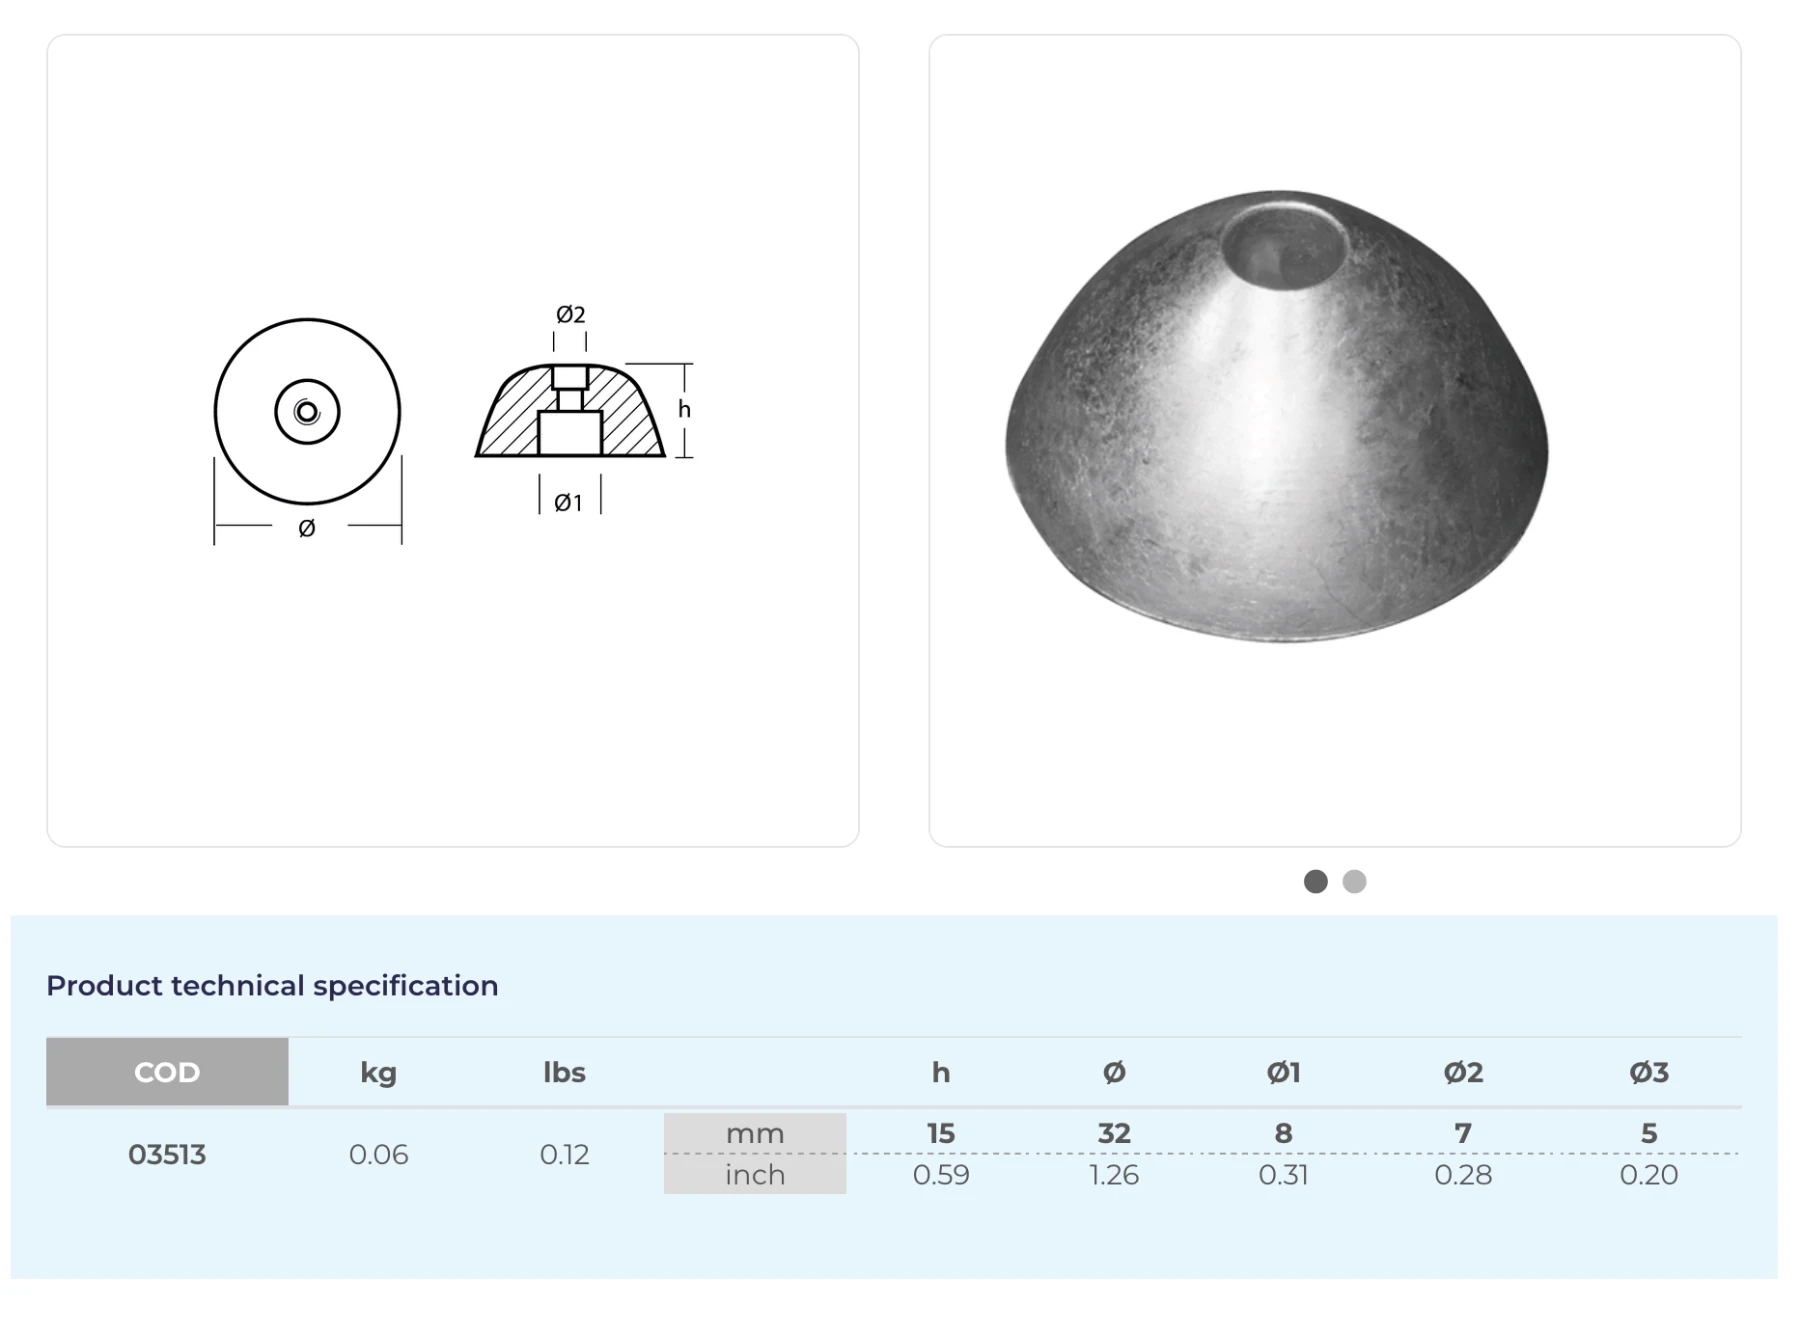This screenshot has height=1333, width=1800.
Task: Select the inch unit row label
Action: [x=755, y=1174]
